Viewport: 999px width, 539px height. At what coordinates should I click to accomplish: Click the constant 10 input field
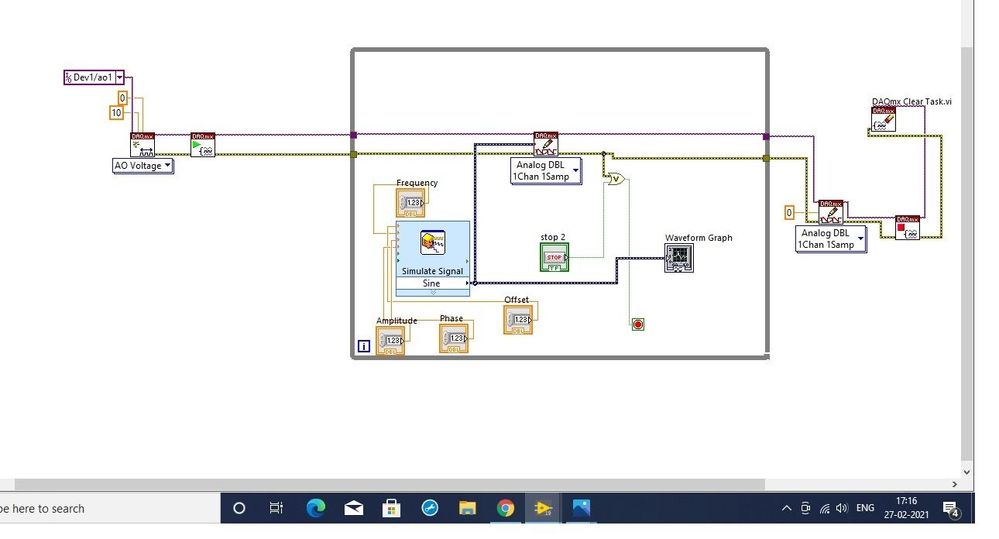[116, 113]
